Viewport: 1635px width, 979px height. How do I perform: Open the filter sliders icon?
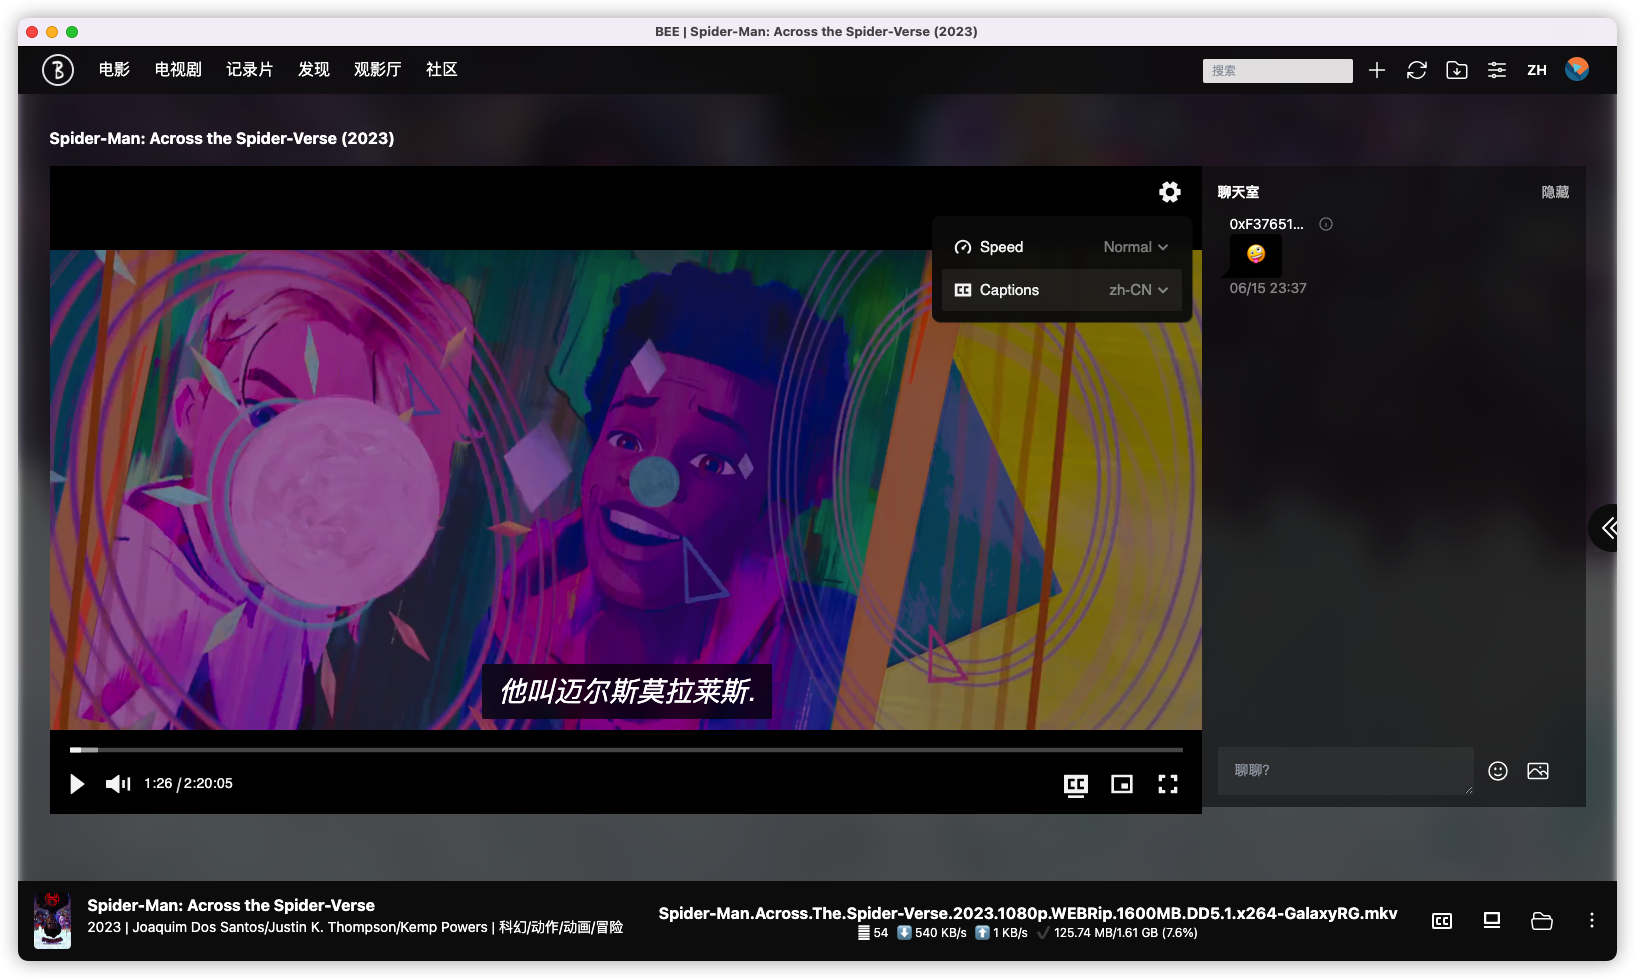1496,70
